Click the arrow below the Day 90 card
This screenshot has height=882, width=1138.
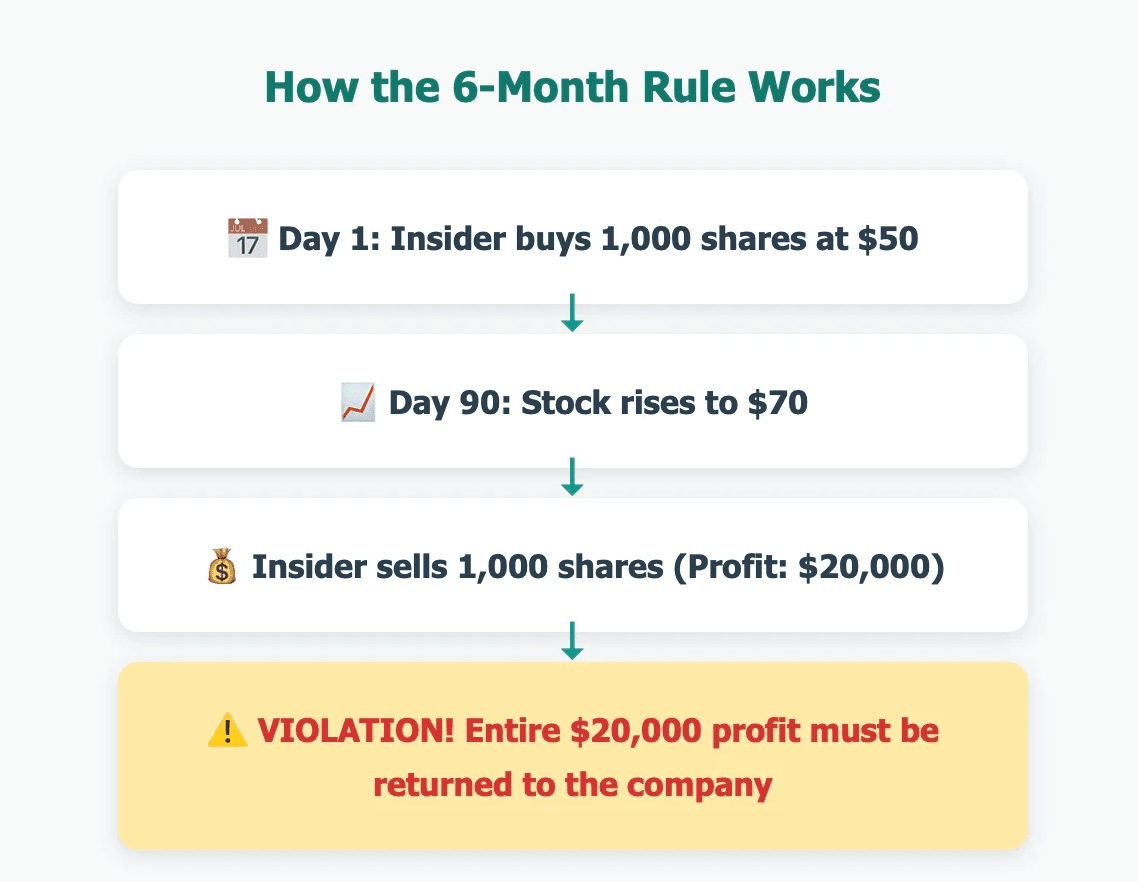pos(572,478)
